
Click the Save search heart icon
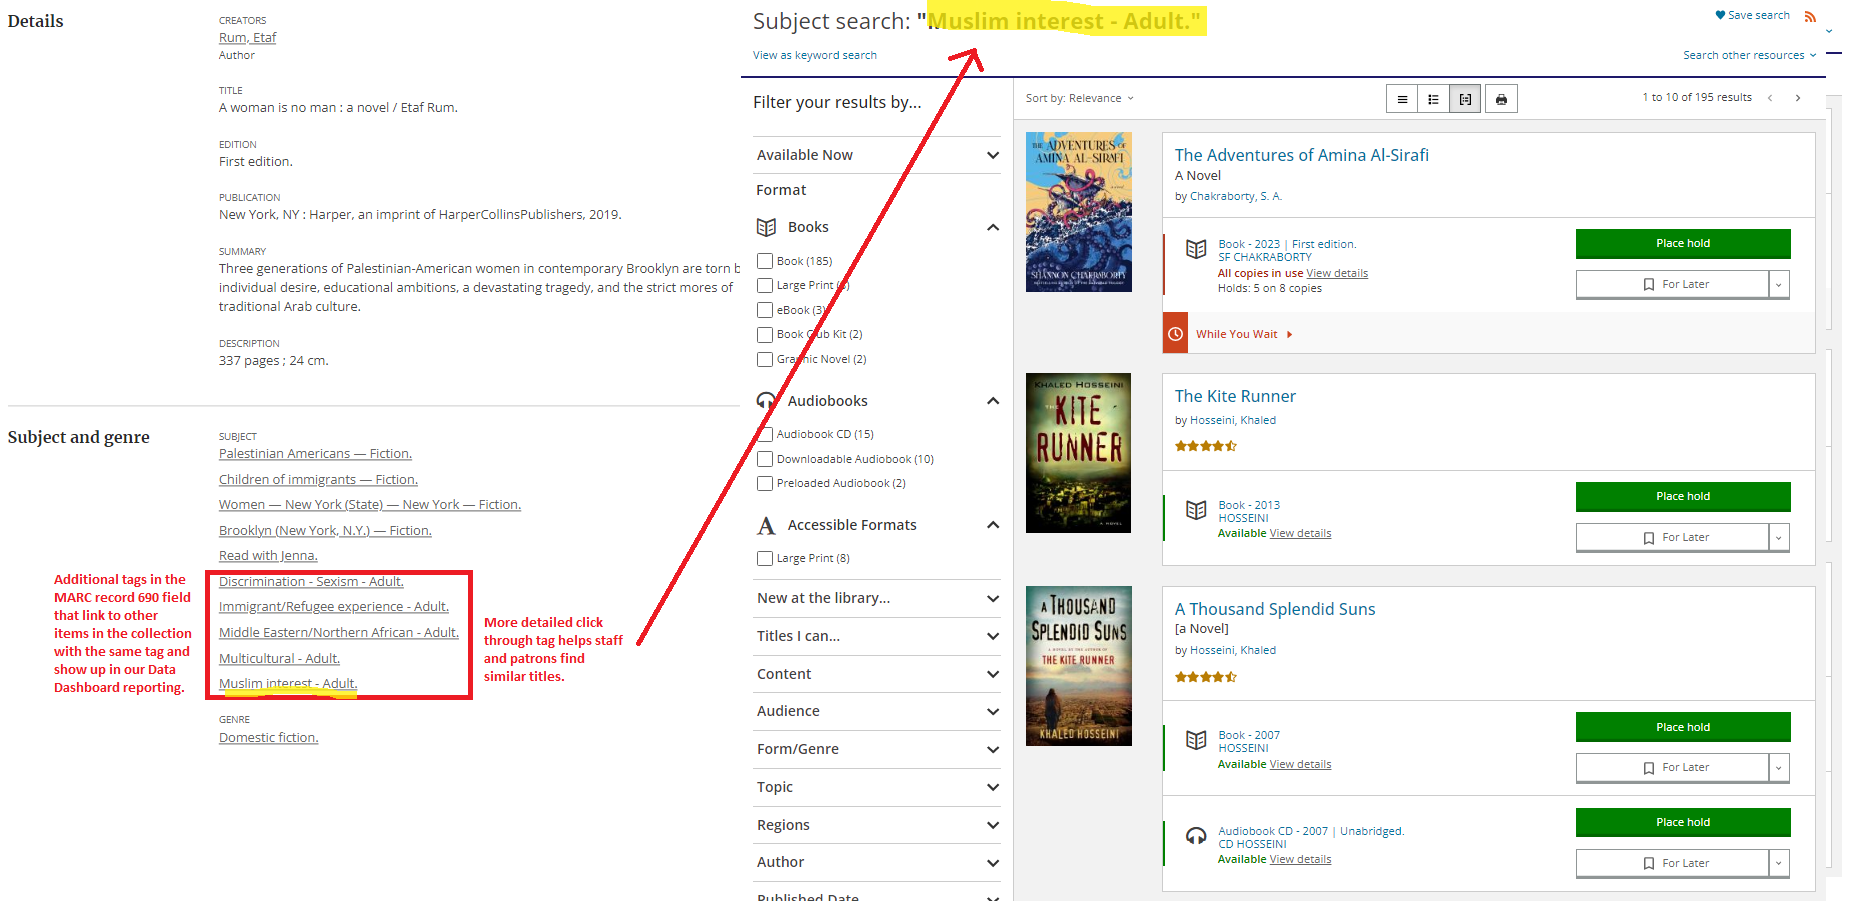click(x=1720, y=15)
